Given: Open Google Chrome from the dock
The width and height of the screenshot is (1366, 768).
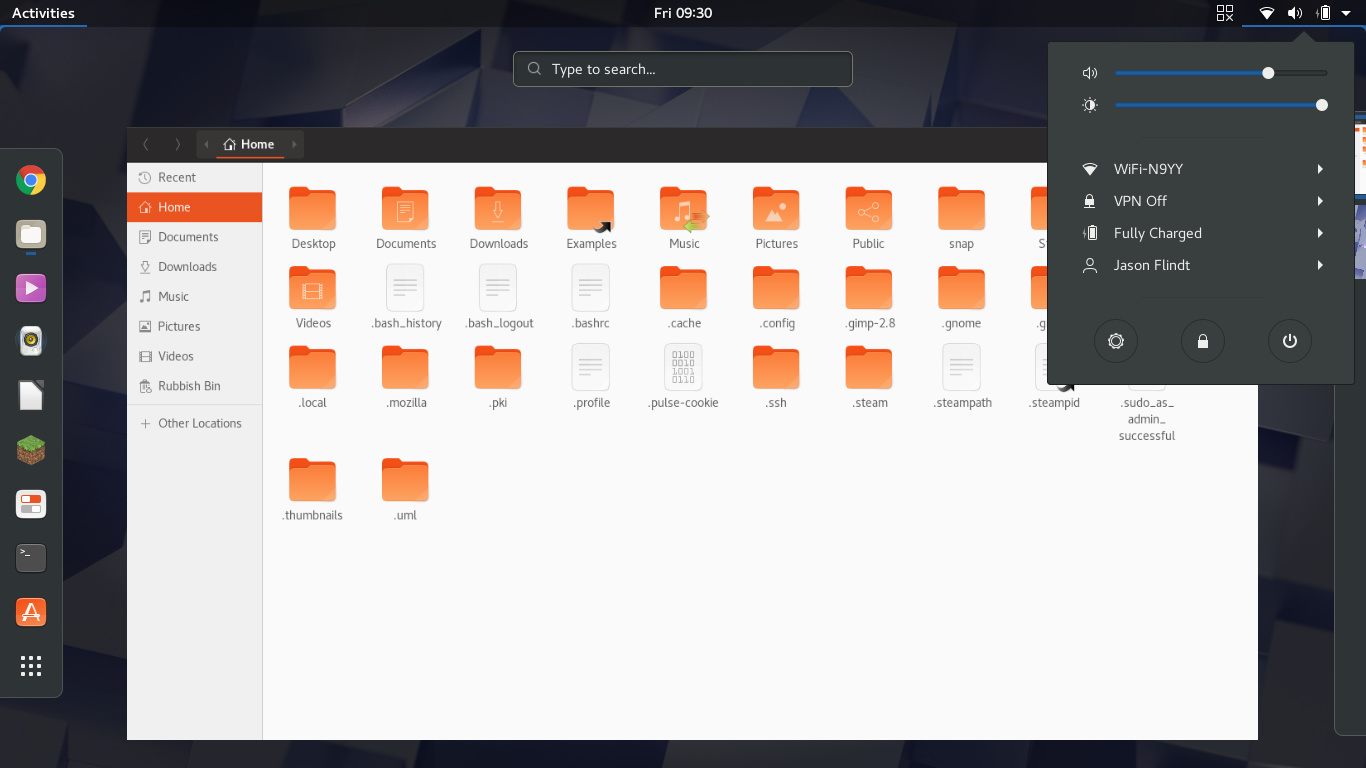Looking at the screenshot, I should pos(30,180).
